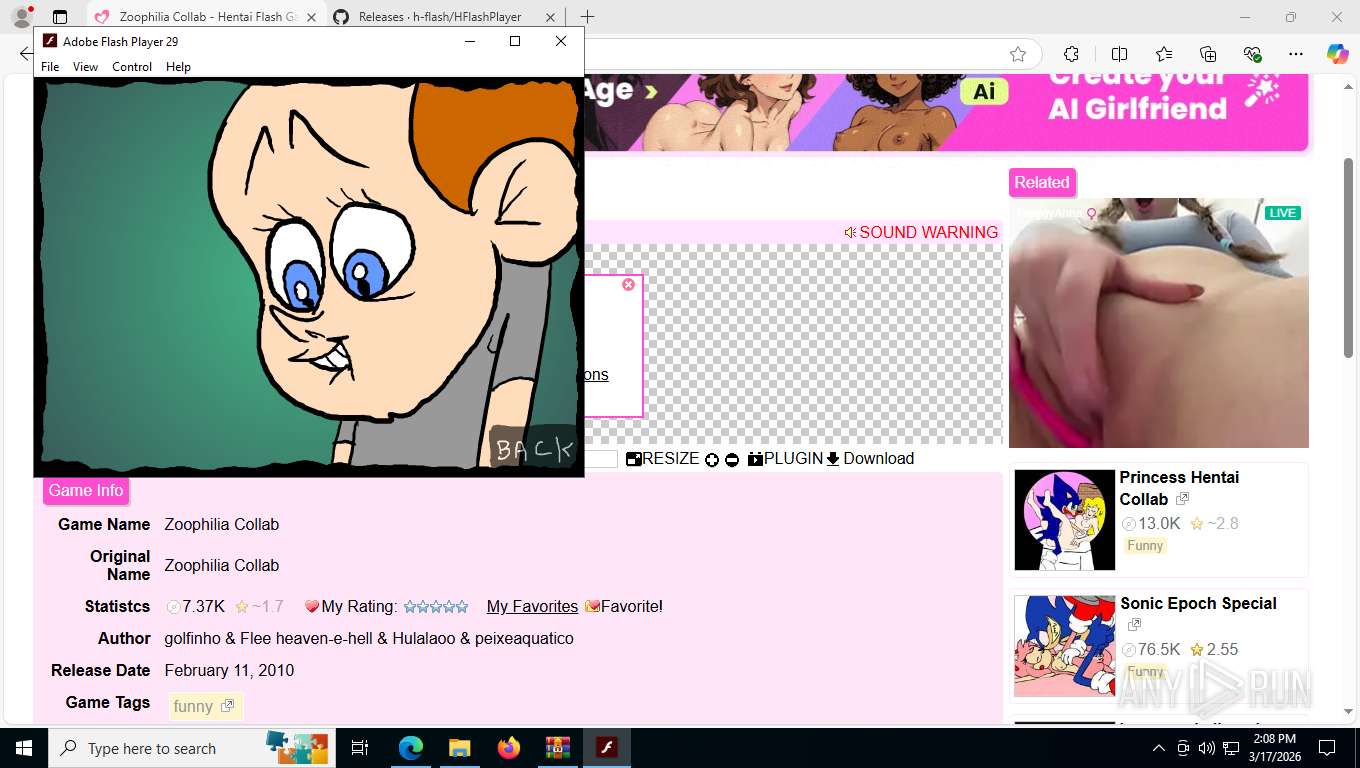Open the Edge Favorites list icon
Screen dimensions: 1360x768
click(1164, 54)
